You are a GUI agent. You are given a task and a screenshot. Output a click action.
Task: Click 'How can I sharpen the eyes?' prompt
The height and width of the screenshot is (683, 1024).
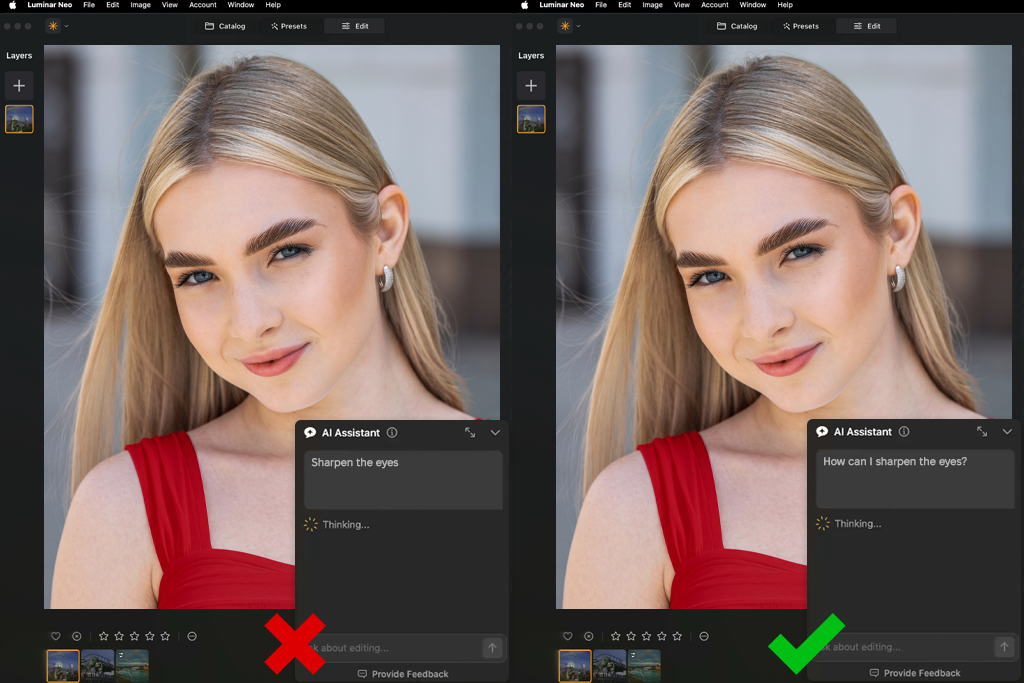pyautogui.click(x=895, y=461)
